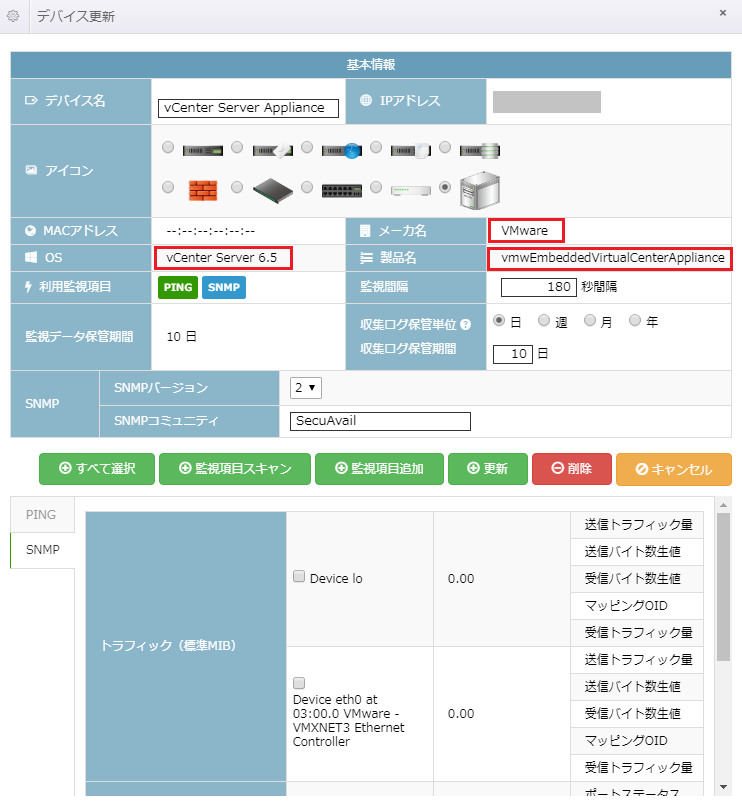Click the 収集ログ保管期間 days input field
The width and height of the screenshot is (742, 808).
(513, 354)
